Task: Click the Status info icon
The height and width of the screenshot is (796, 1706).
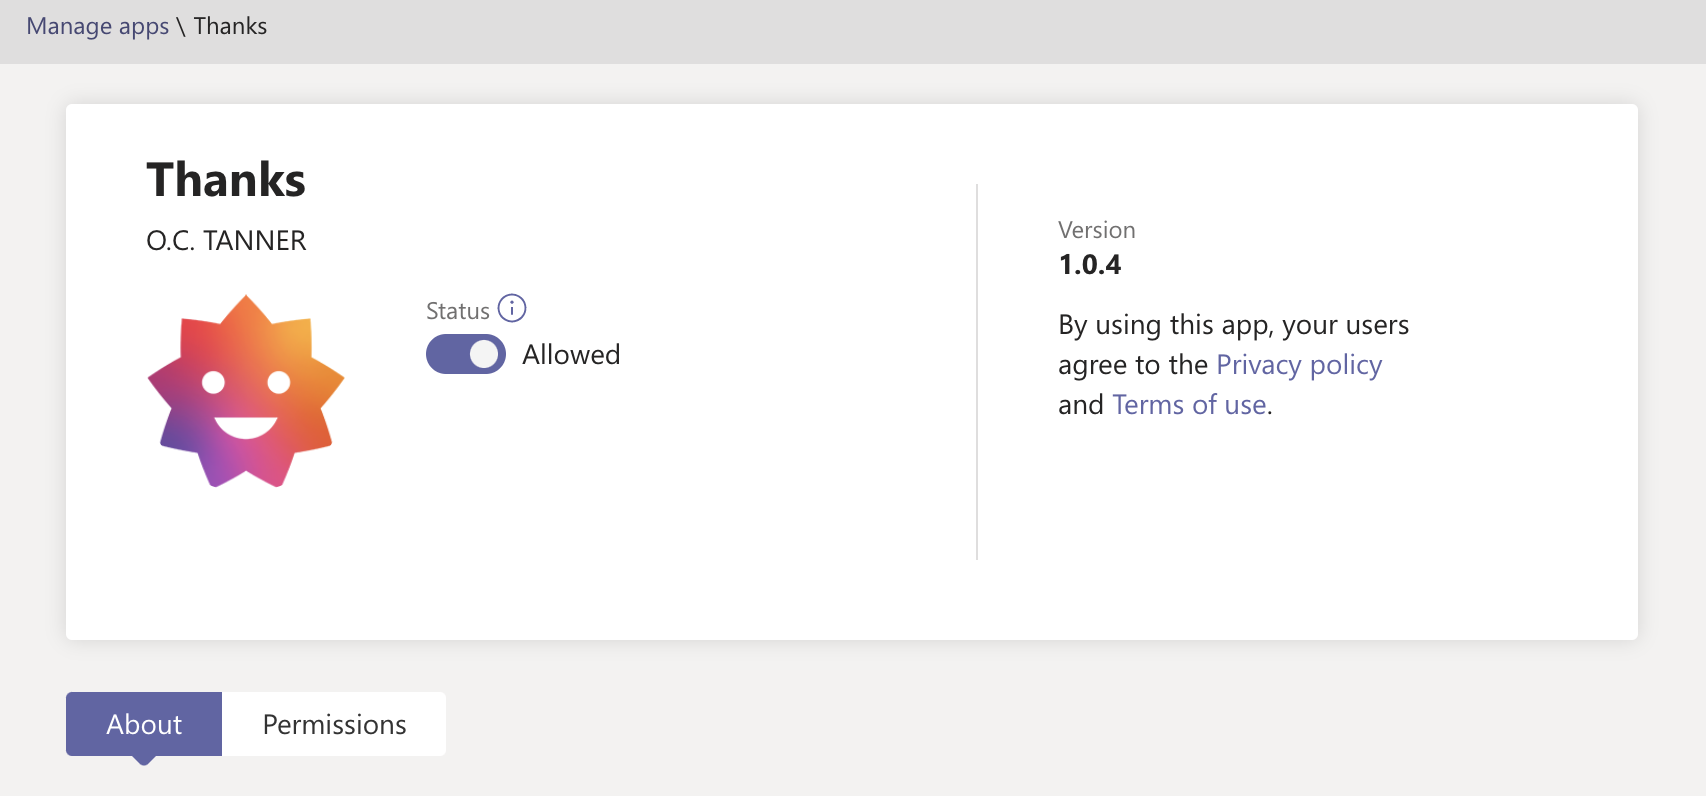Action: tap(512, 308)
